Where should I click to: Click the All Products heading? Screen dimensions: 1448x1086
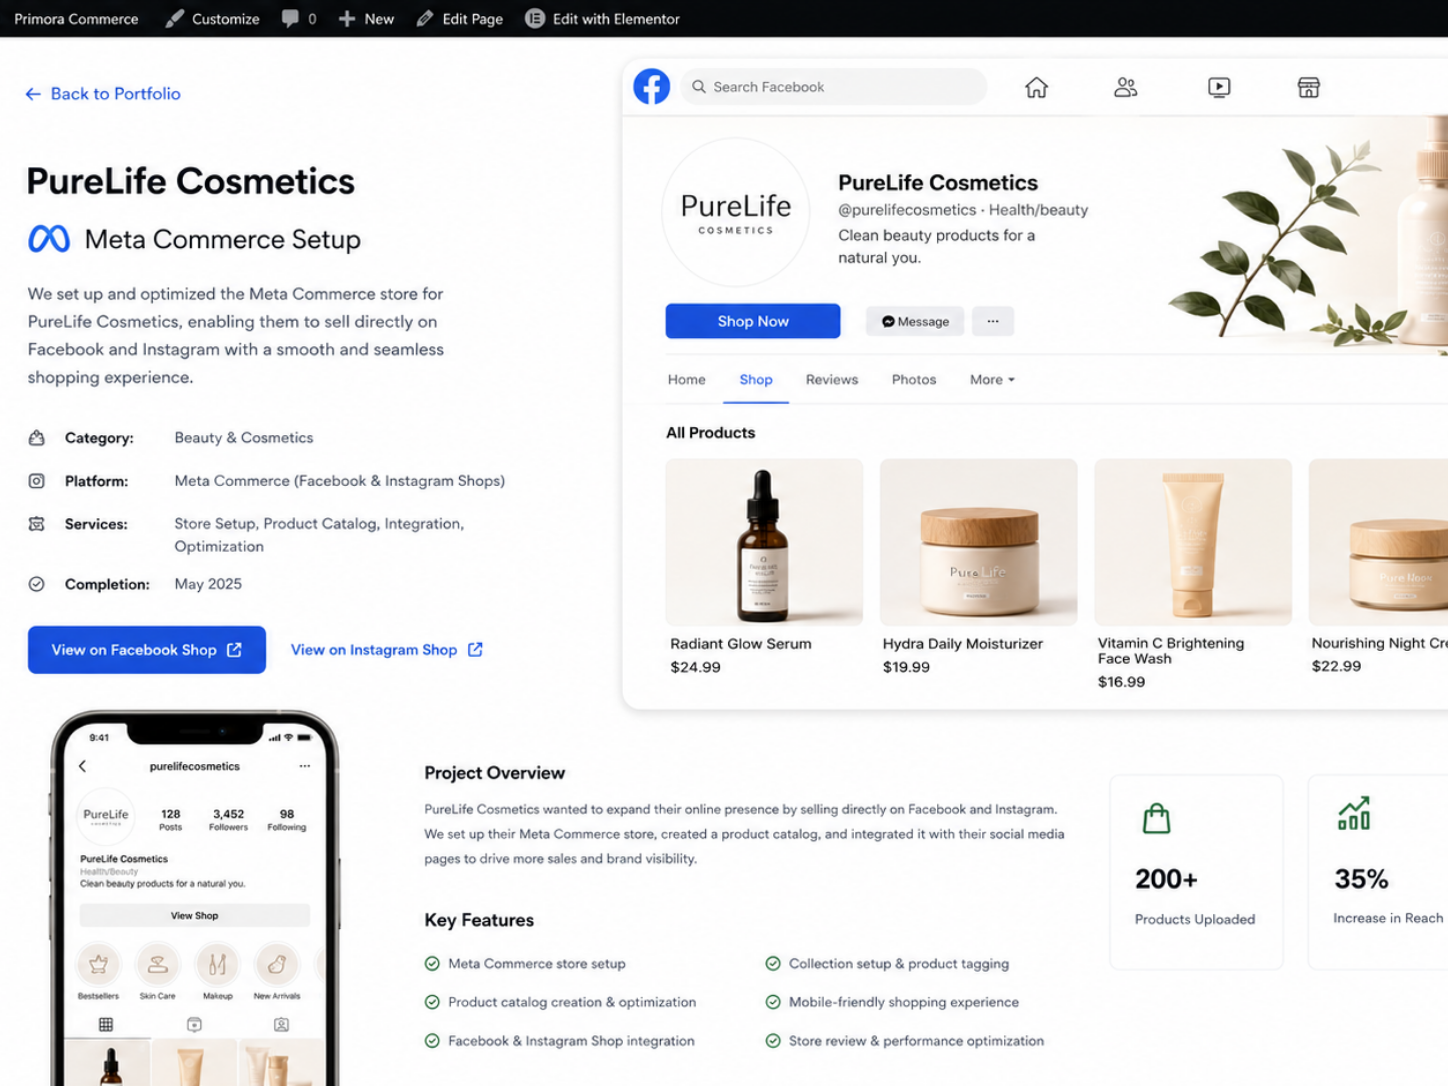click(711, 433)
